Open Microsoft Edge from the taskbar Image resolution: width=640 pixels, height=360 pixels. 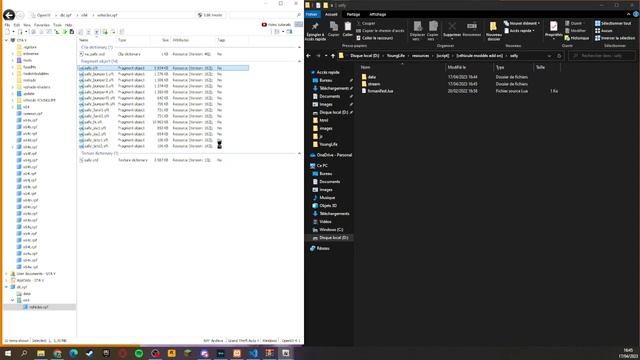(73, 353)
